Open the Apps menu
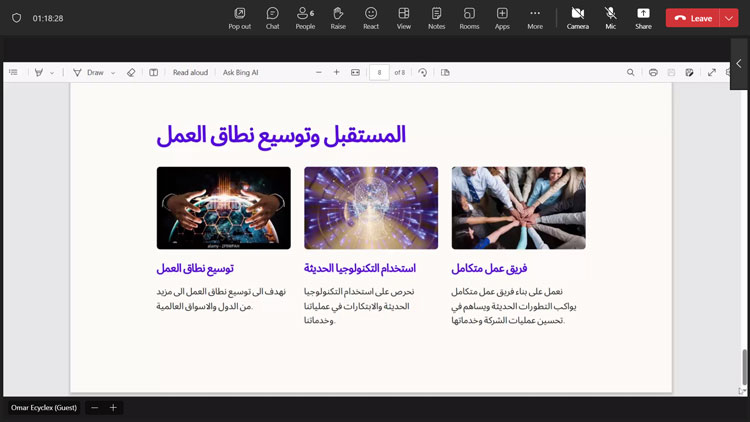Image resolution: width=750 pixels, height=422 pixels. [502, 17]
